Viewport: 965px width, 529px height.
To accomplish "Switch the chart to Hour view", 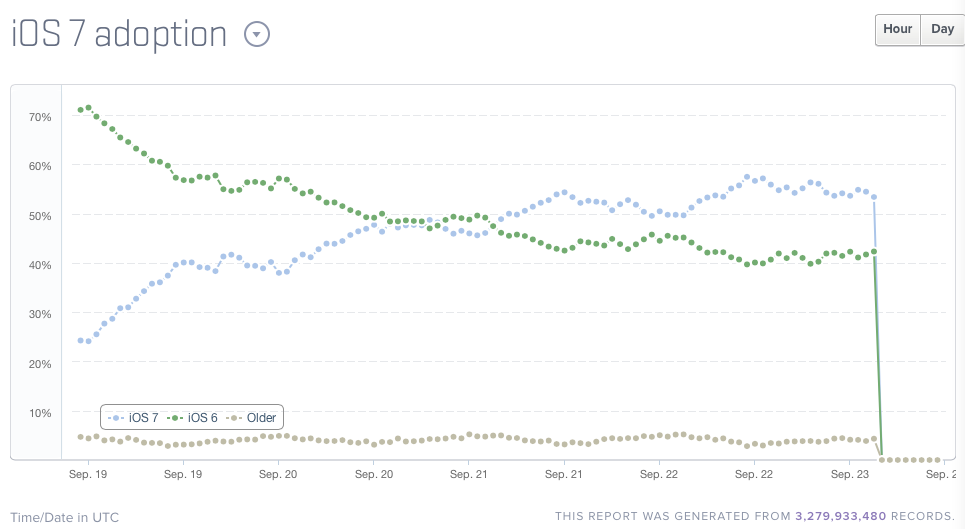I will coord(897,29).
